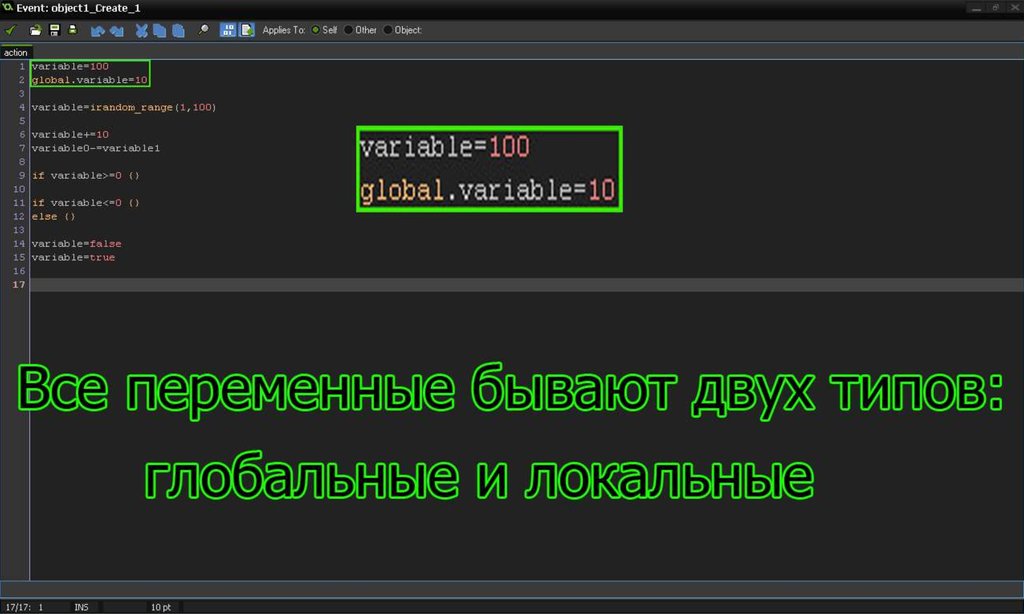Toggle the code check grid icon

pyautogui.click(x=227, y=30)
